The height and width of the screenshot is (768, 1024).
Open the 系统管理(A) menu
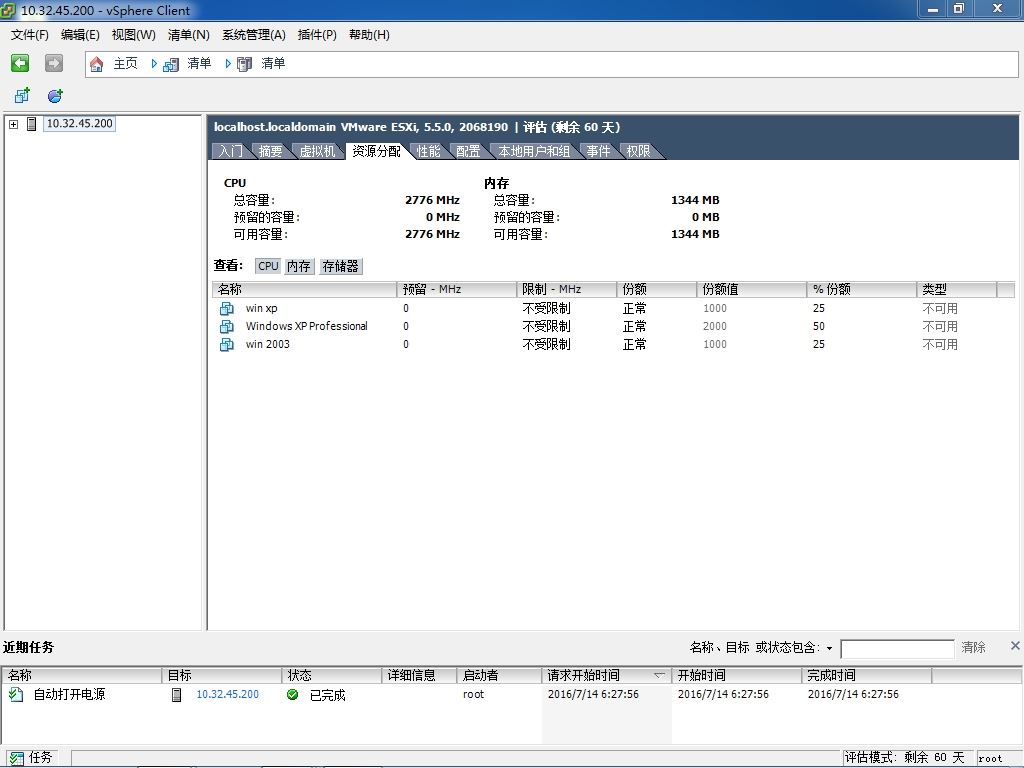pos(253,35)
